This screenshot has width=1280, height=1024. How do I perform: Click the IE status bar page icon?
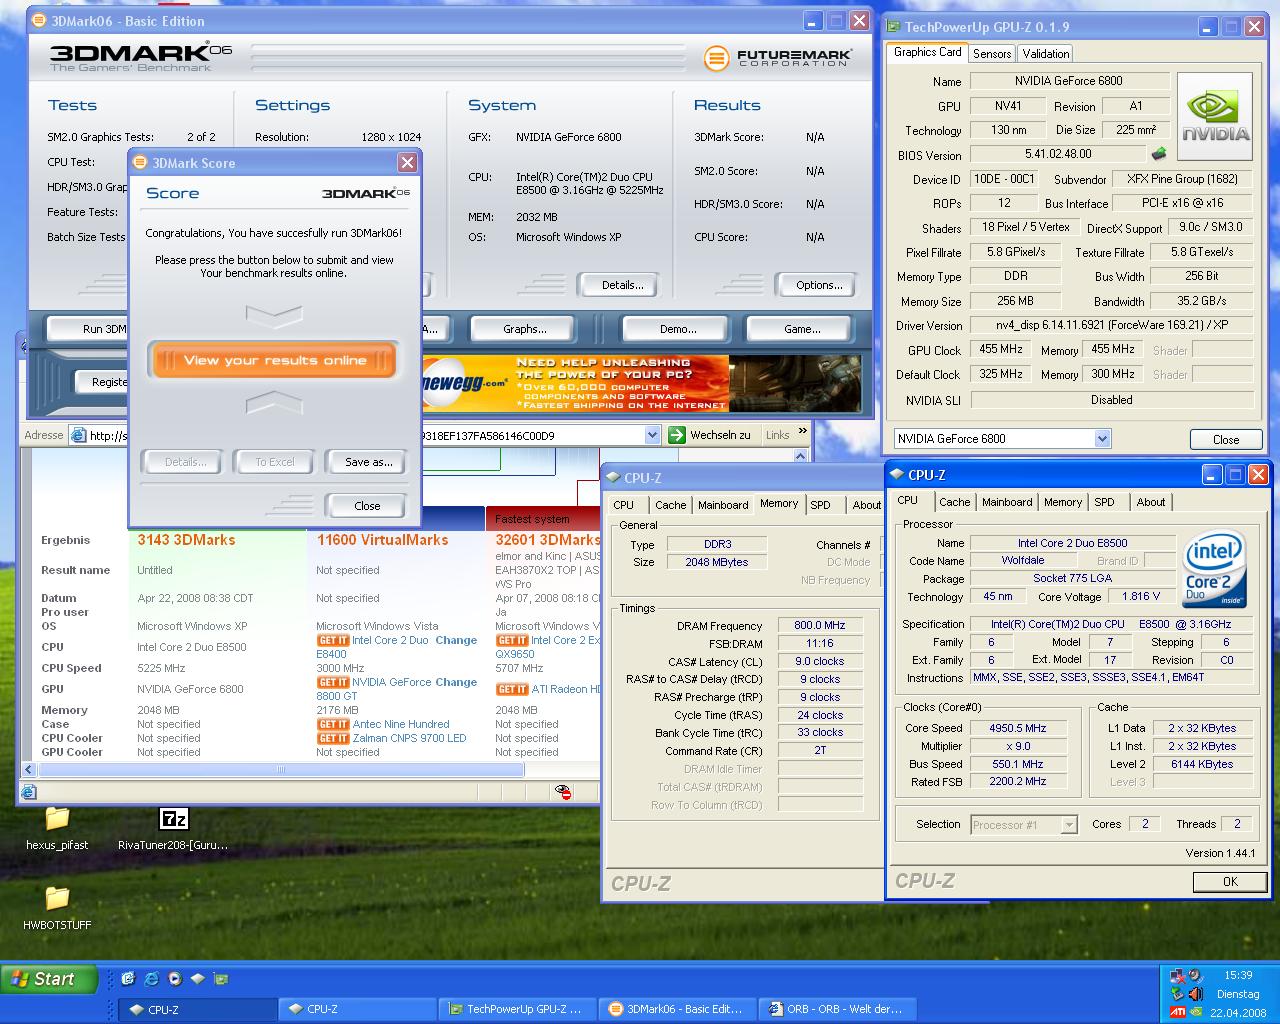click(29, 792)
